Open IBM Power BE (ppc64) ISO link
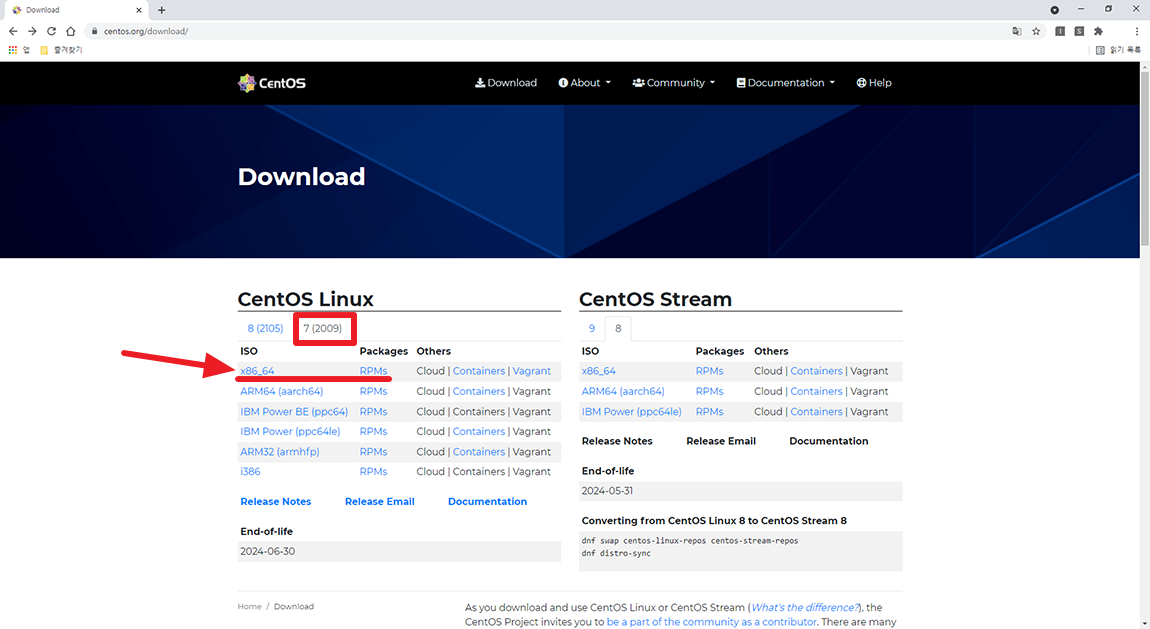The width and height of the screenshot is (1150, 629). (x=294, y=412)
